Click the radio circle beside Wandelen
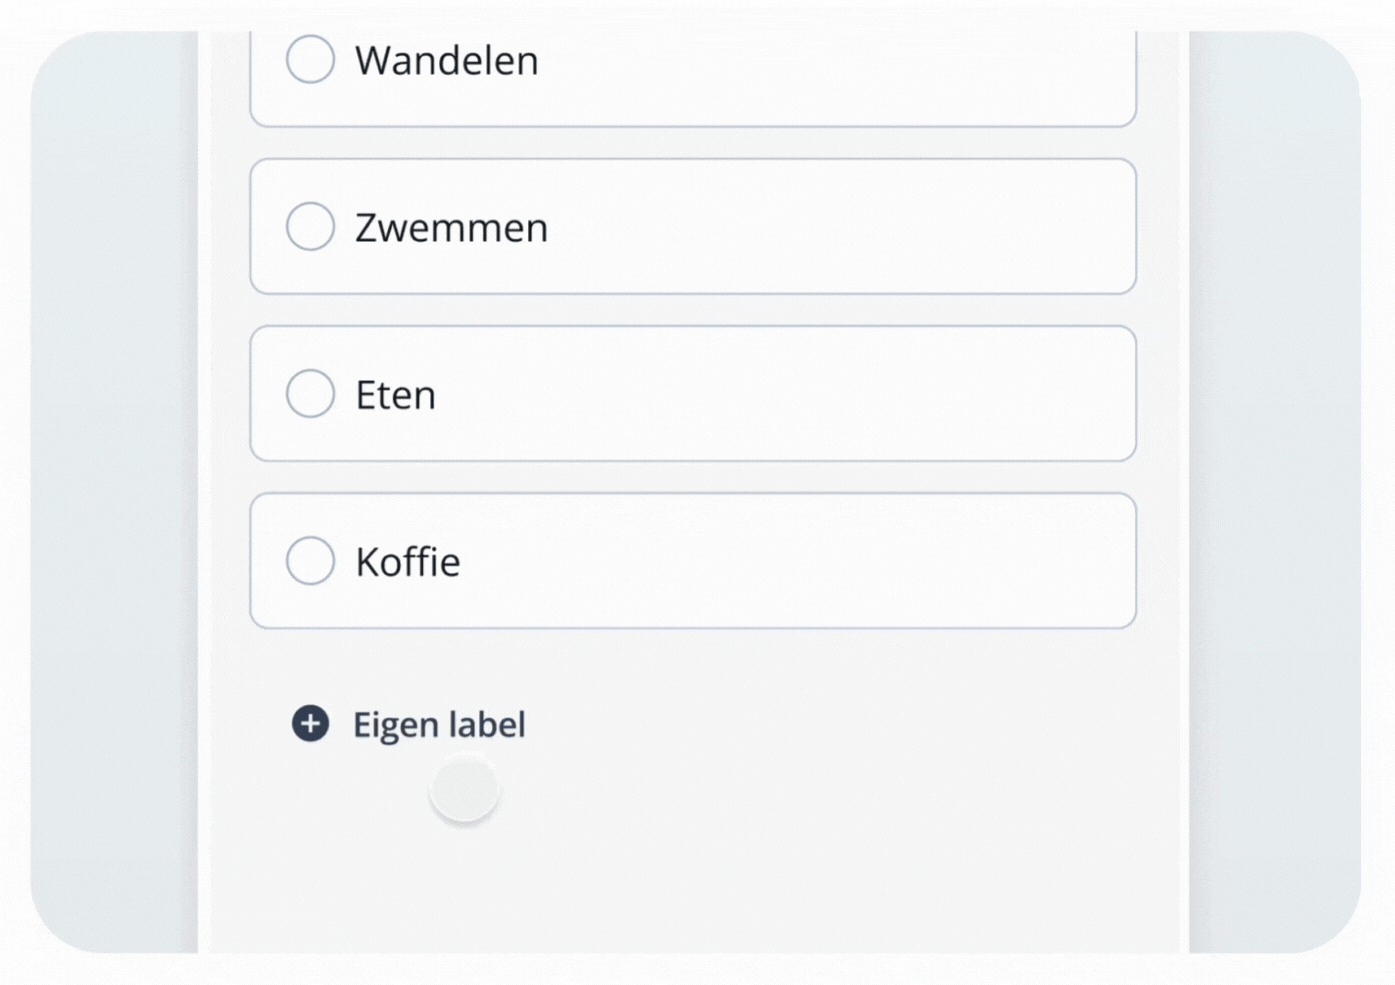 [x=310, y=60]
